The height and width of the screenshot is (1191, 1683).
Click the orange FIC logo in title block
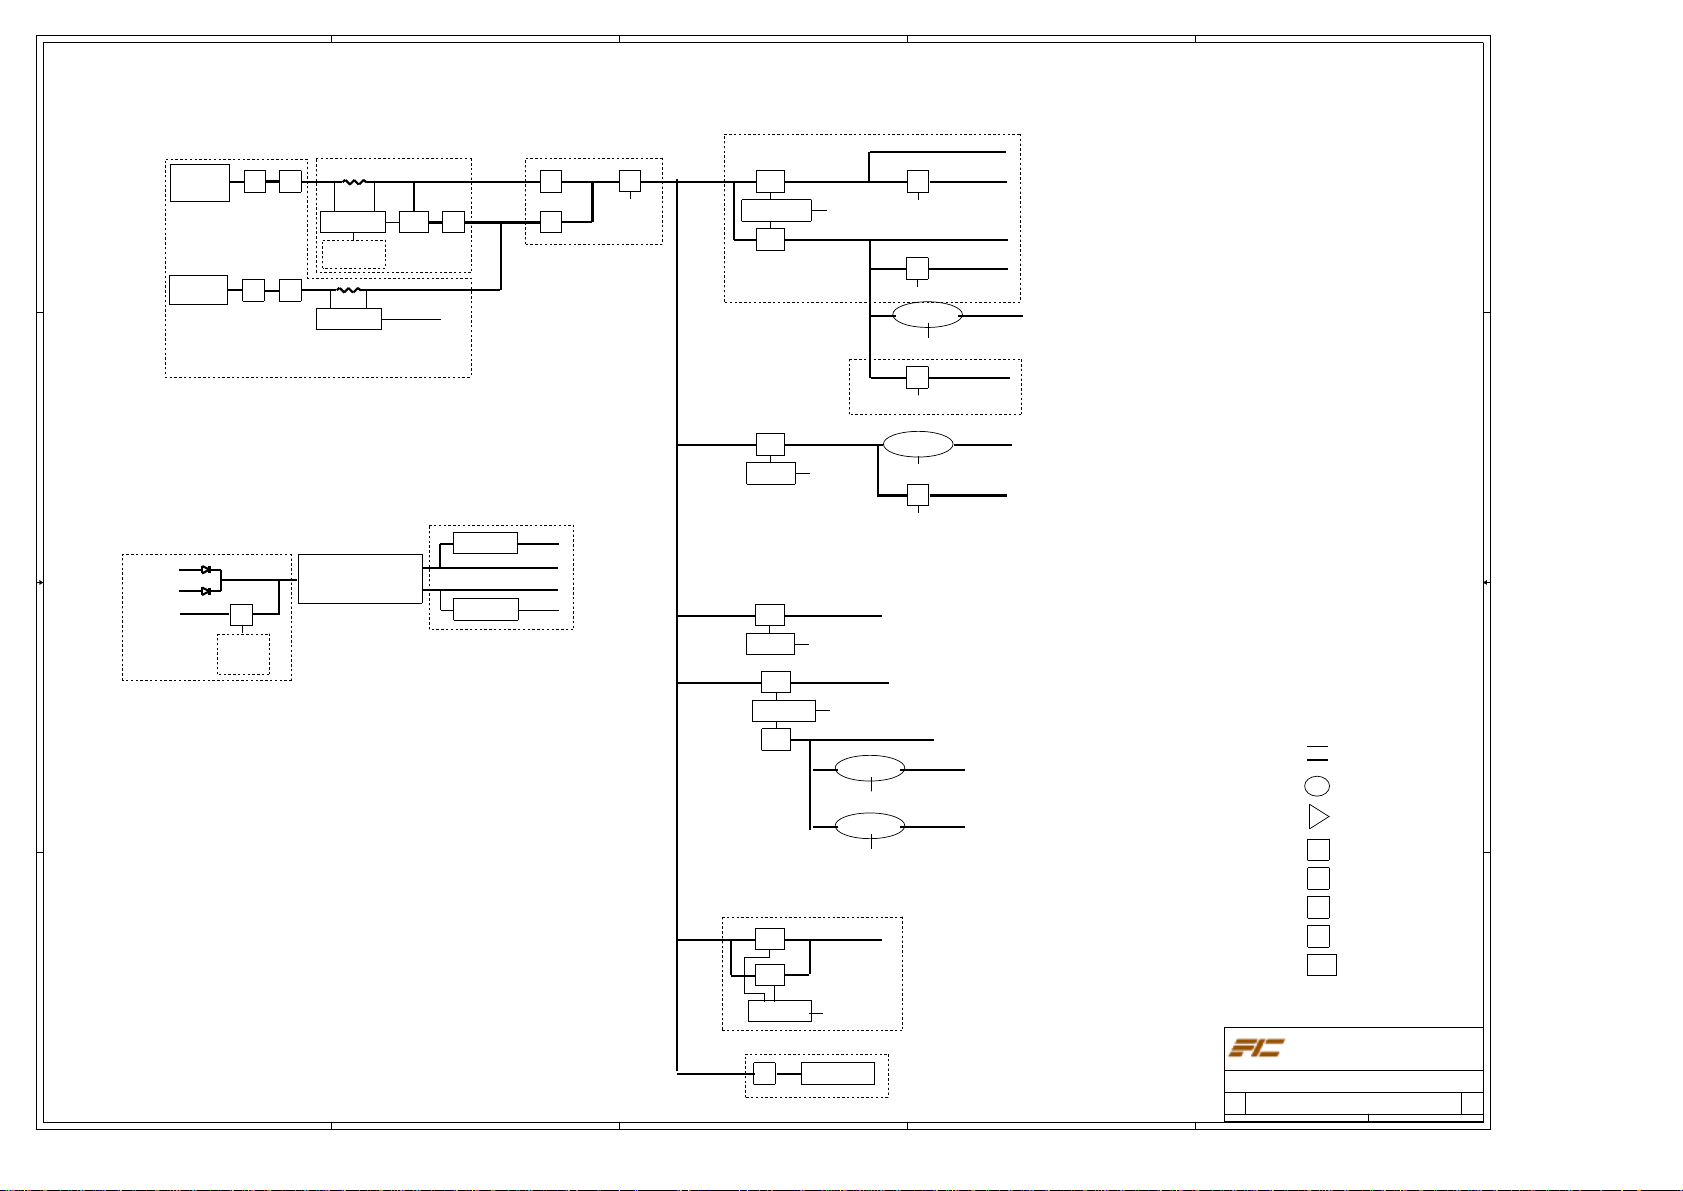coord(1257,1048)
